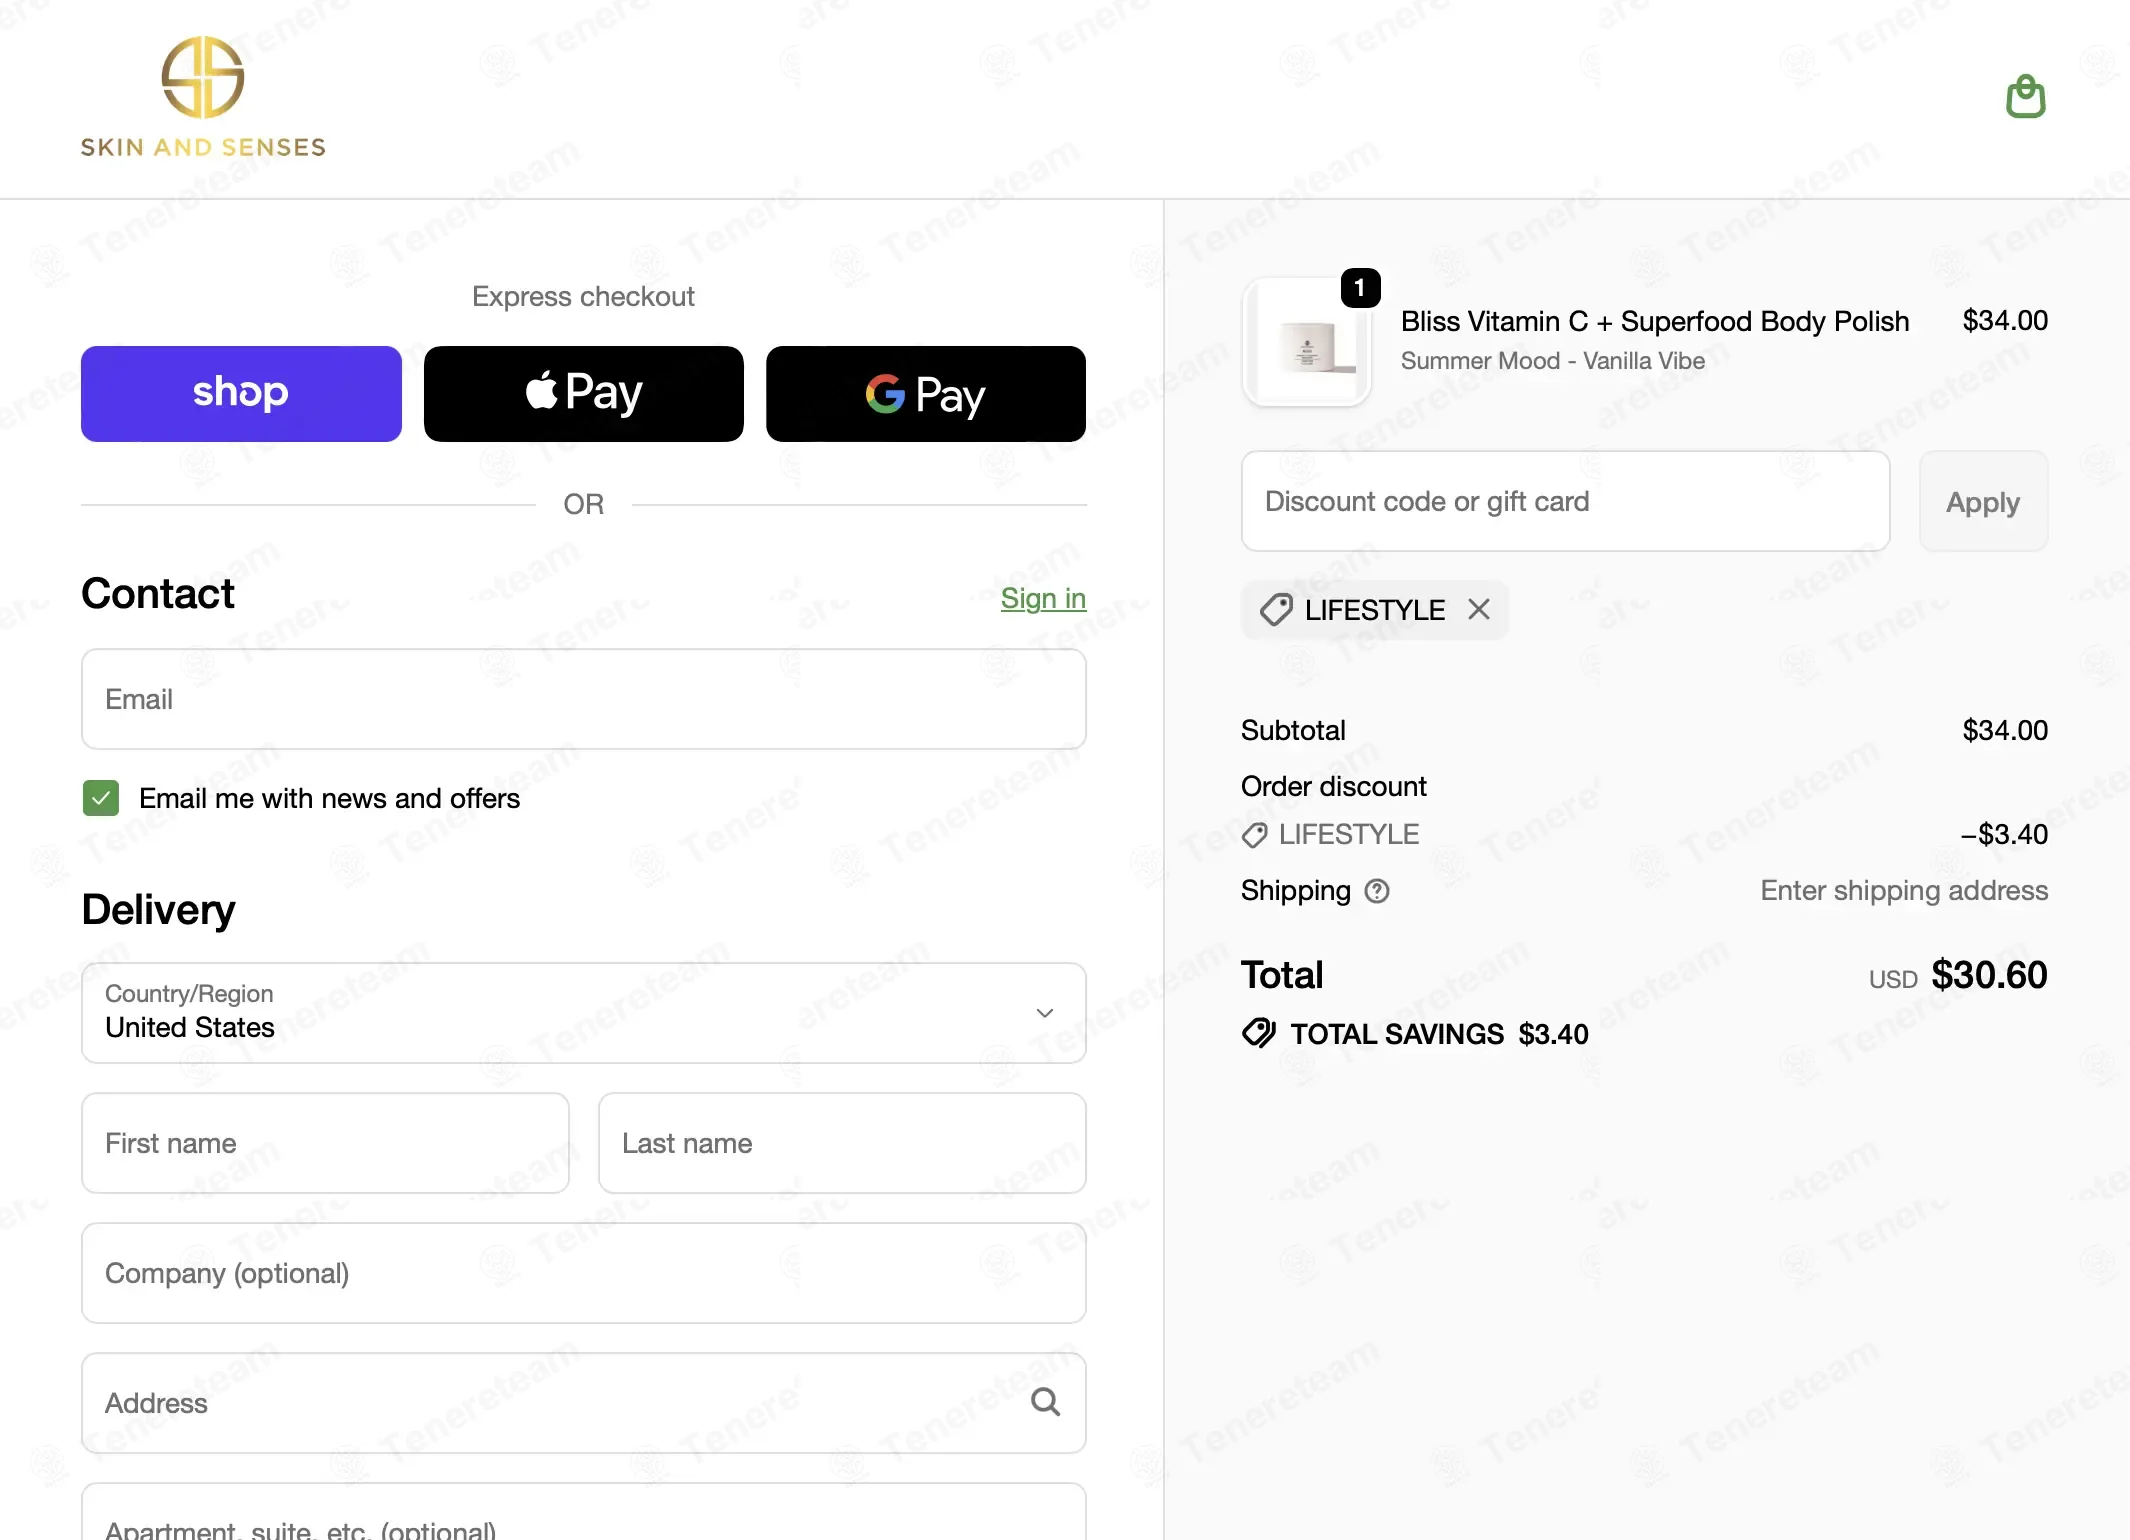
Task: Choose Apple Pay express checkout
Action: click(584, 394)
